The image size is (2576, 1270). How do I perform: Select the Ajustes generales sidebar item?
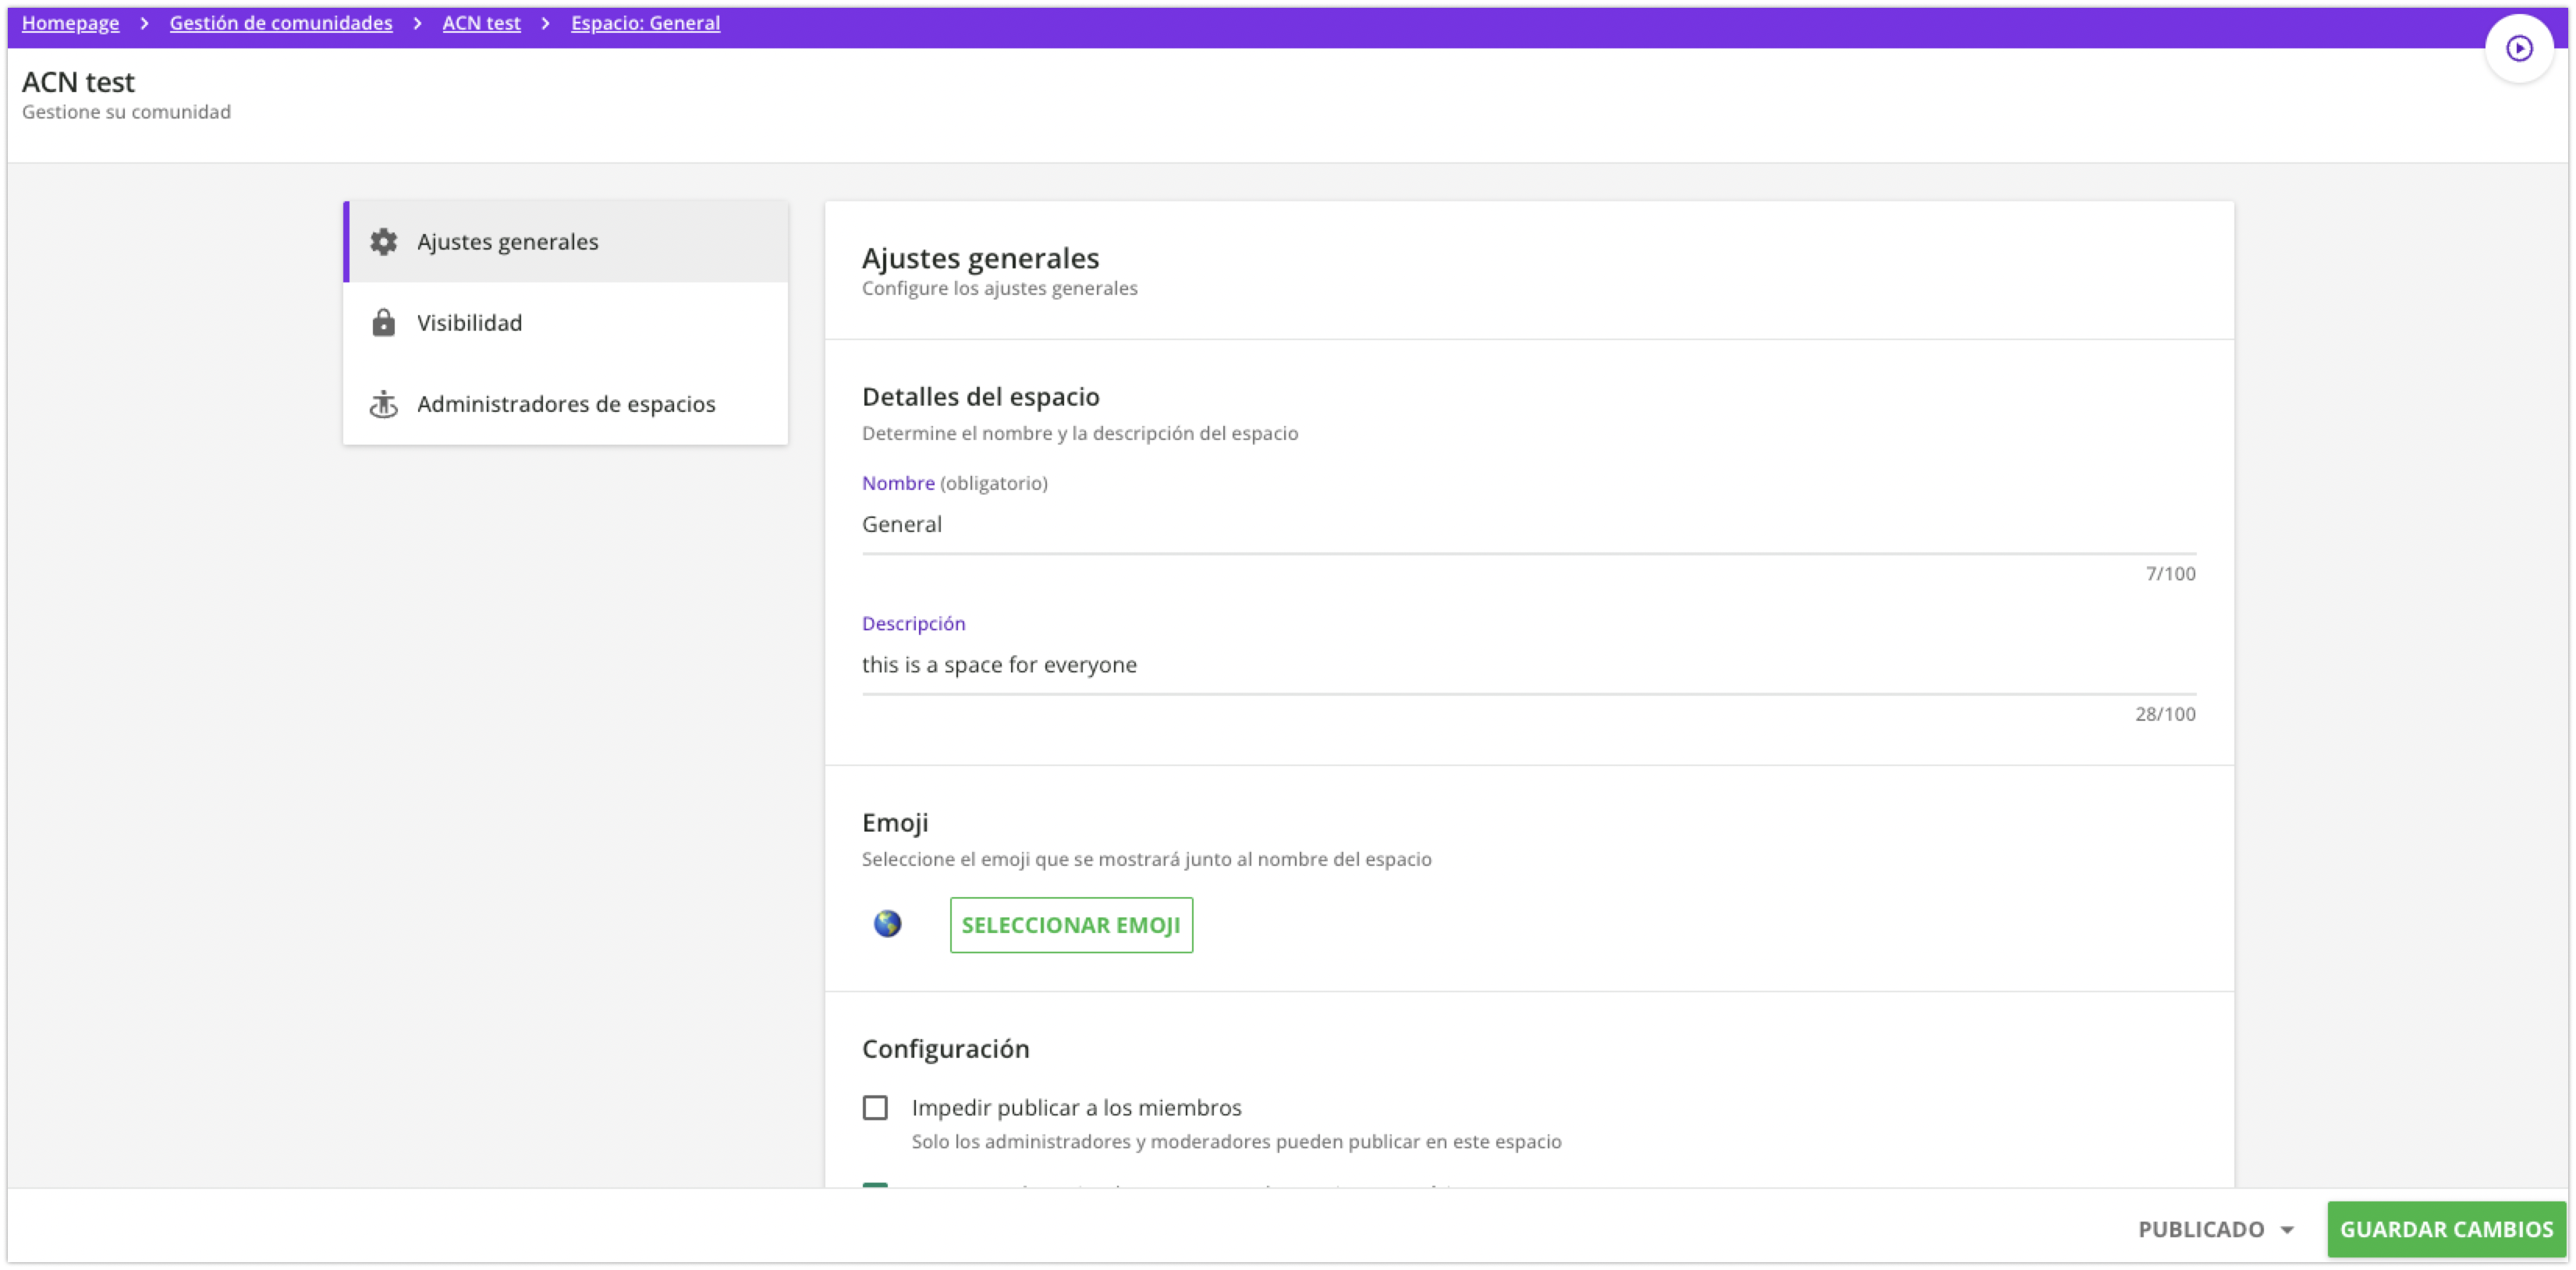click(507, 242)
